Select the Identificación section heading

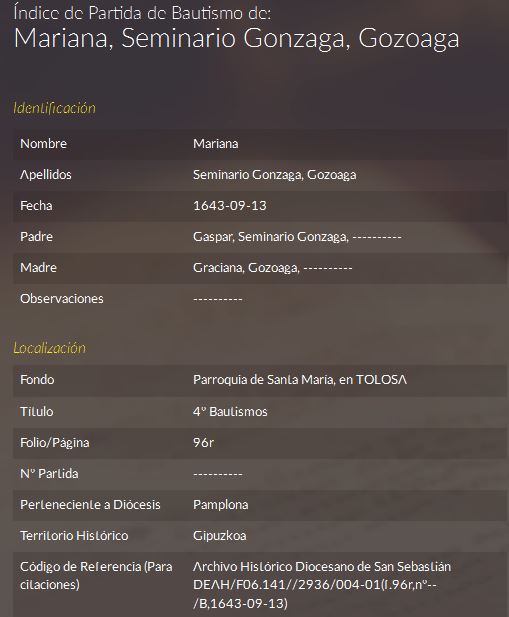(54, 108)
